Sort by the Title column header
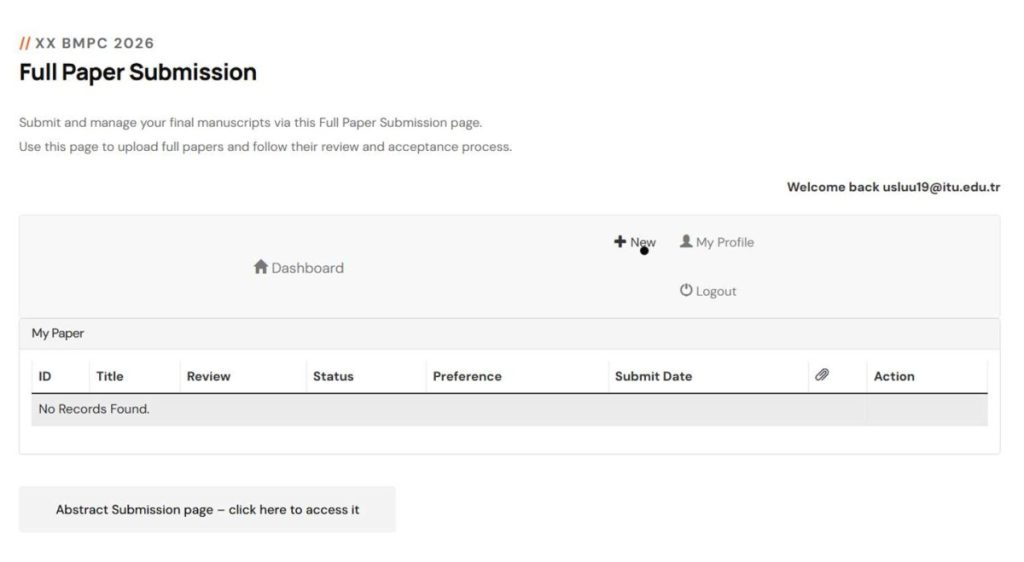 pyautogui.click(x=110, y=376)
